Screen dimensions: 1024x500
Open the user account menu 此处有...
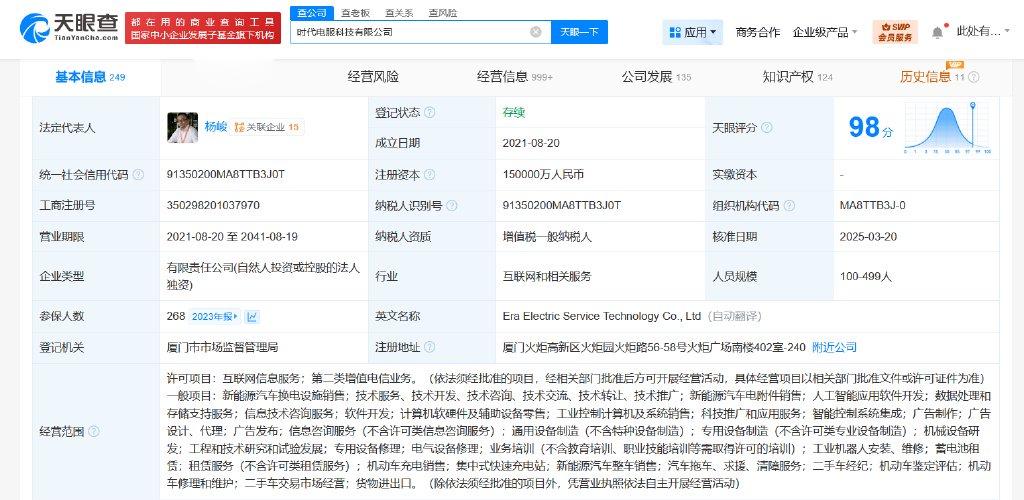(x=985, y=31)
